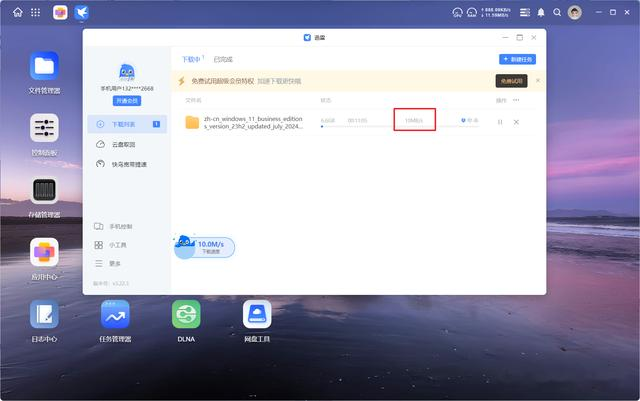Open the home icon in top bar

(x=18, y=13)
